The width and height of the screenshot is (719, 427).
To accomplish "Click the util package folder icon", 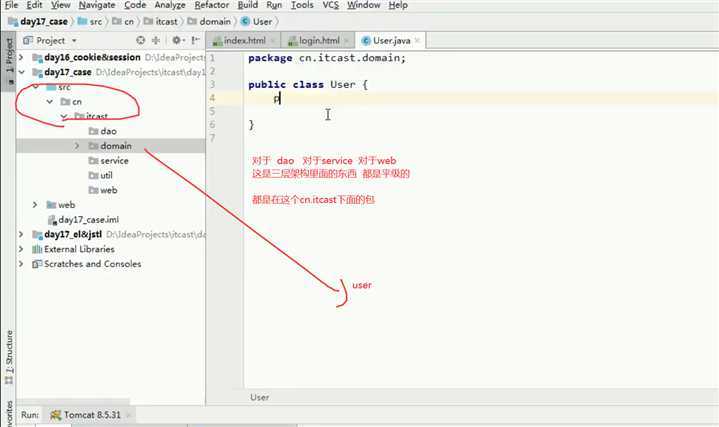I will coord(94,175).
